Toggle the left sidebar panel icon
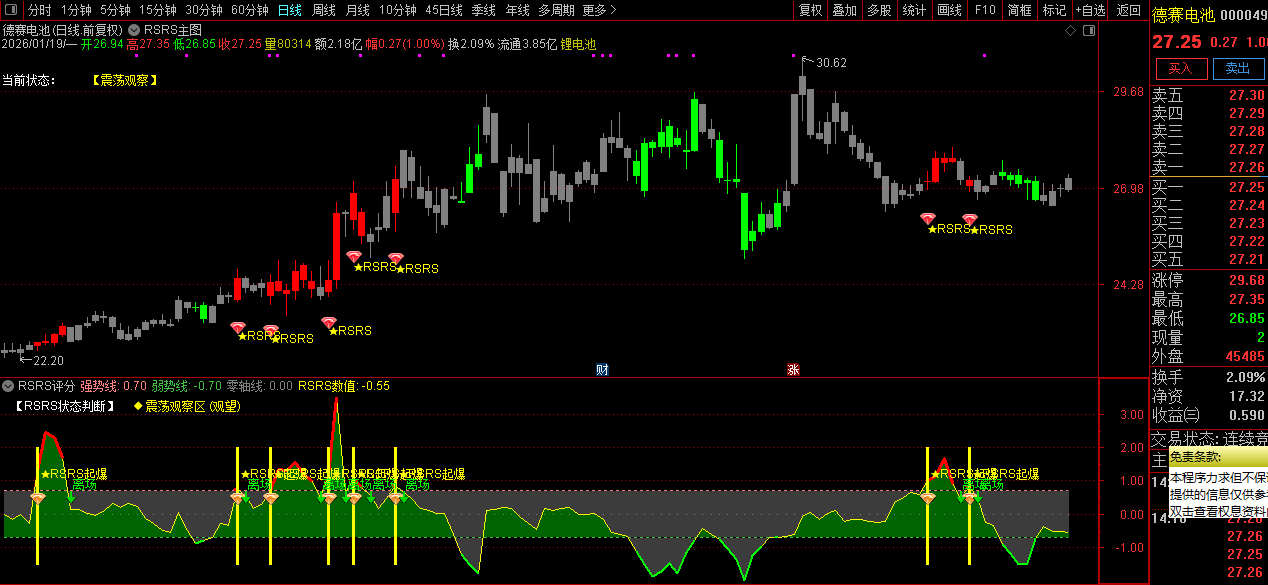This screenshot has width=1268, height=585. [x=12, y=10]
